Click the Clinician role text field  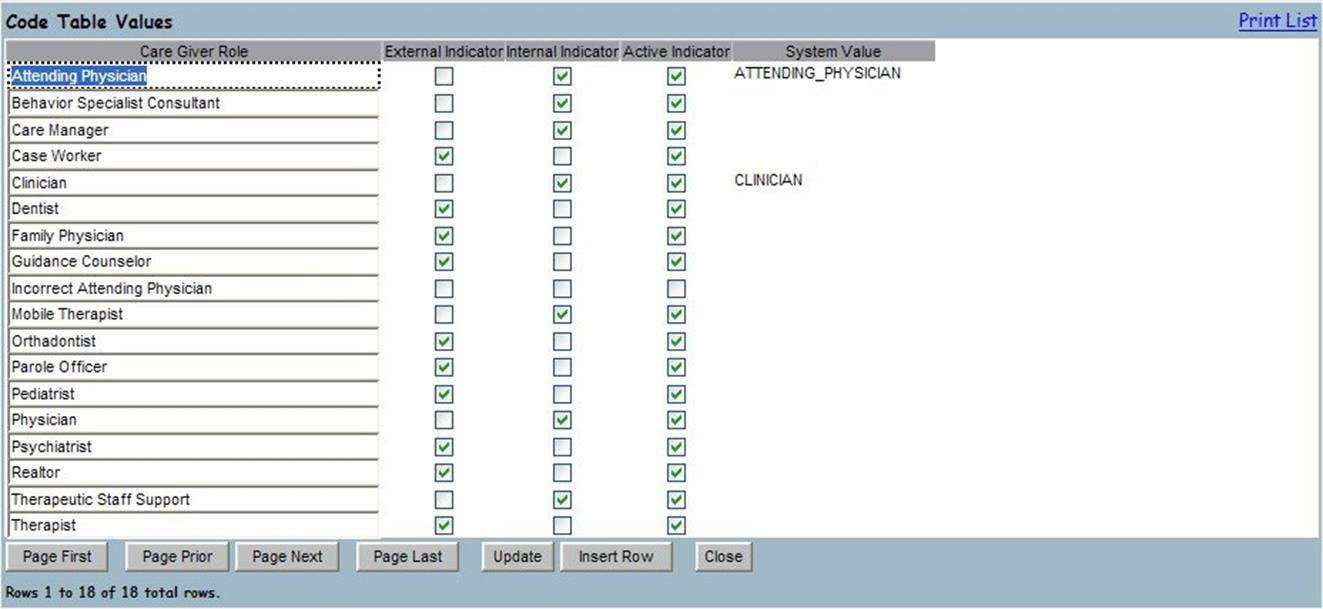coord(193,182)
